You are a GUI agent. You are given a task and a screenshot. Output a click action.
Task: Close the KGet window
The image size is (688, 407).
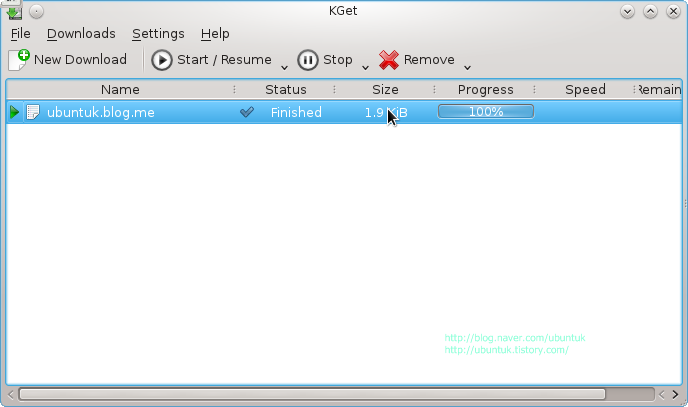pyautogui.click(x=673, y=11)
